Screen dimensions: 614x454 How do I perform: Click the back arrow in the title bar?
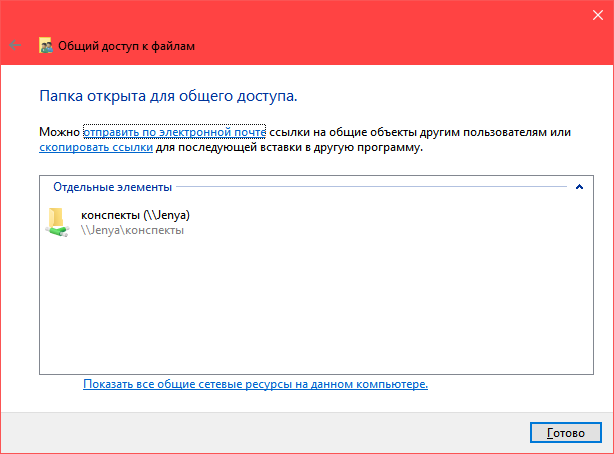tap(15, 45)
